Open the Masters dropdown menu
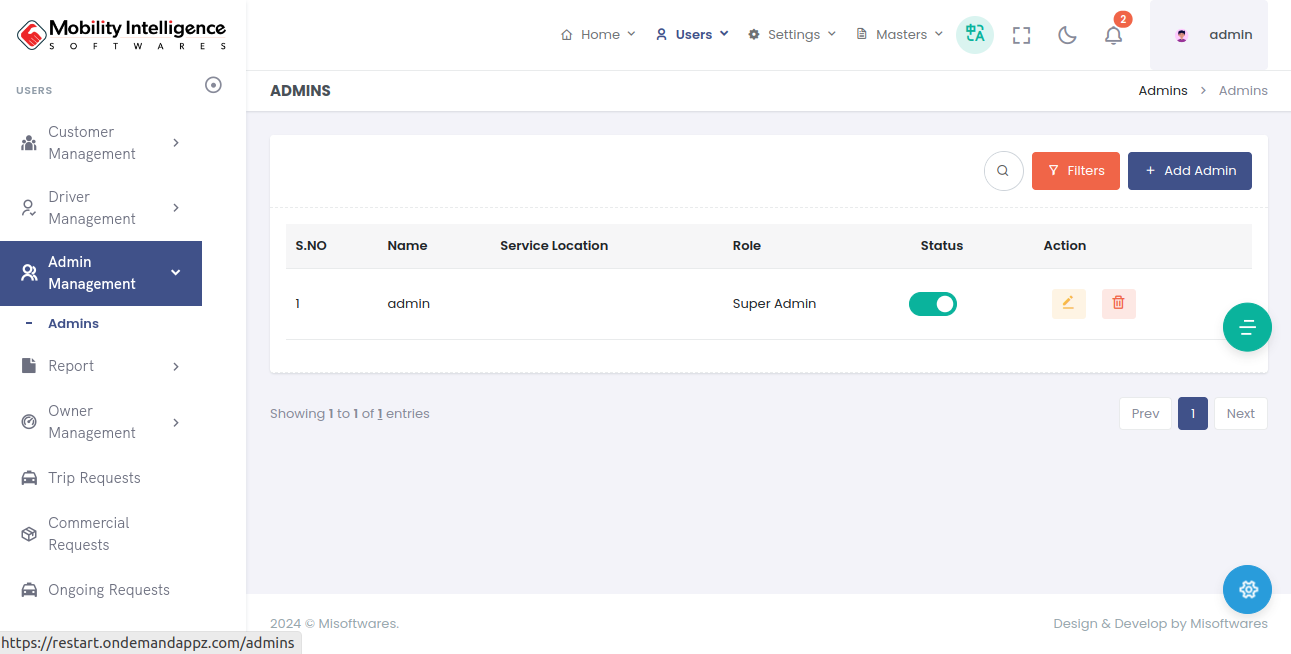This screenshot has height=654, width=1291. [x=899, y=35]
